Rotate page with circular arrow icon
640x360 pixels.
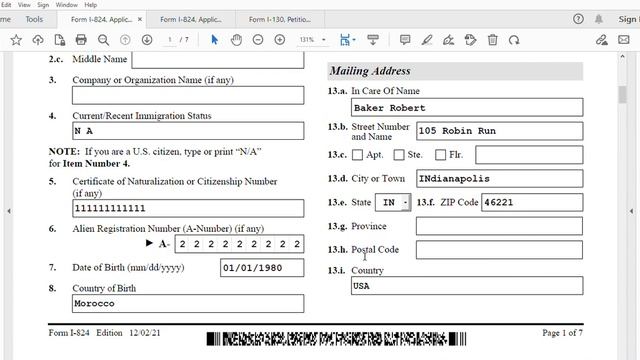[514, 40]
